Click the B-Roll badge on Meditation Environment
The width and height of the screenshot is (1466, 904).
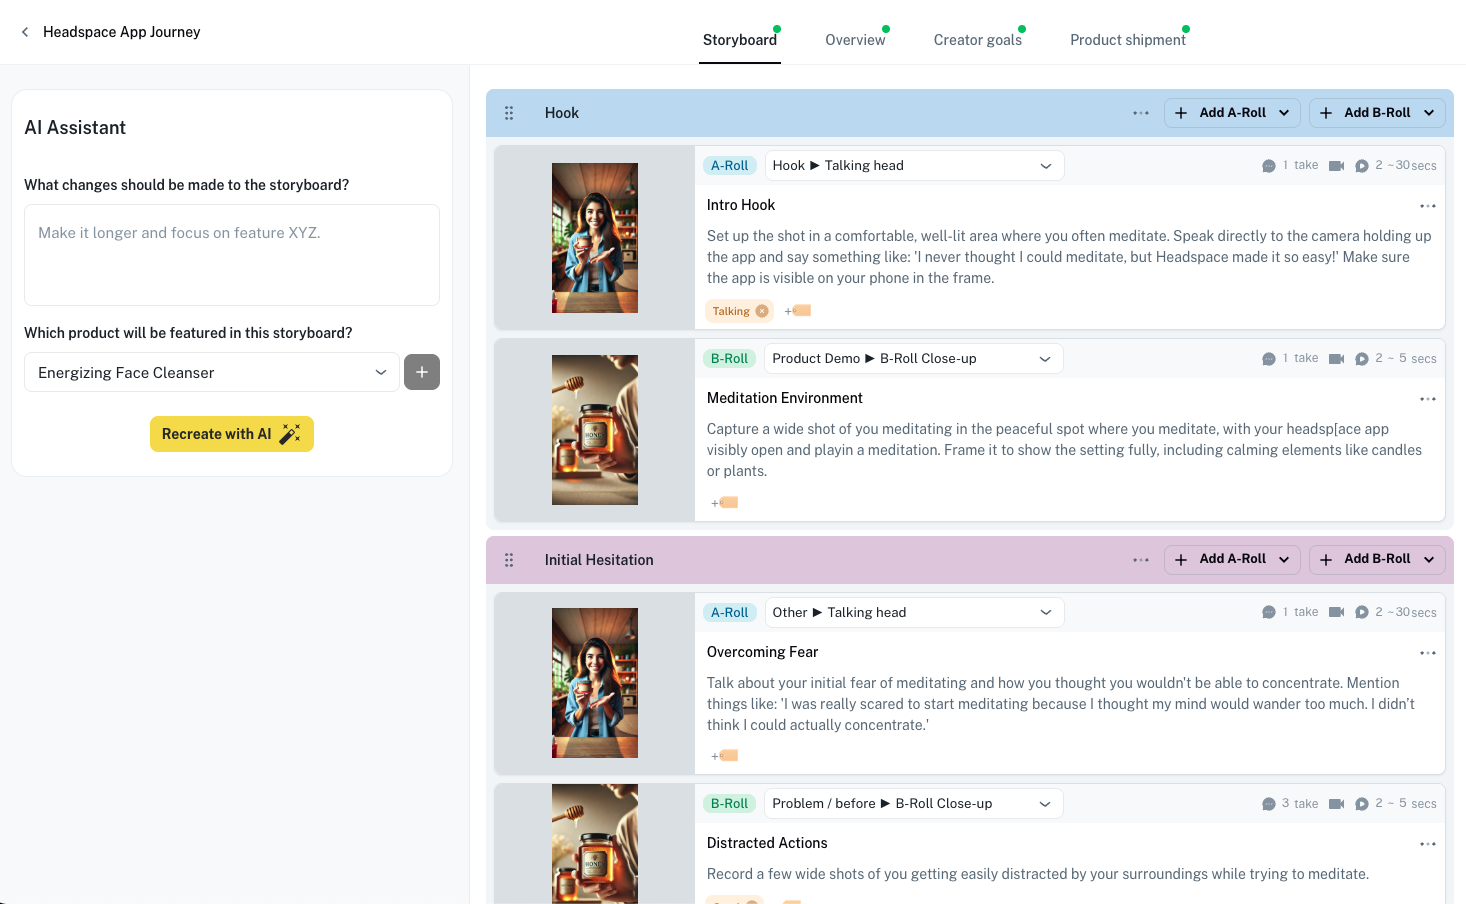tap(729, 359)
